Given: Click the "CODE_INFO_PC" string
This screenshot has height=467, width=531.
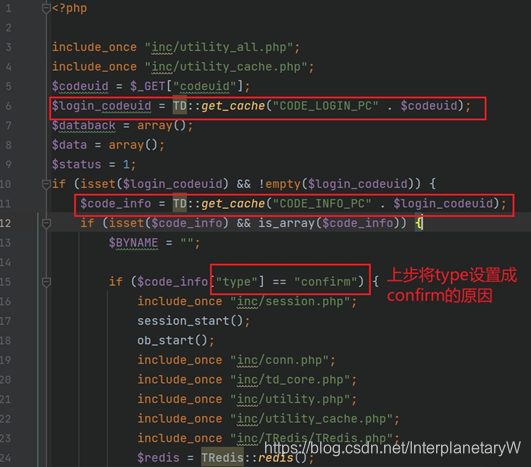Looking at the screenshot, I should [x=322, y=204].
